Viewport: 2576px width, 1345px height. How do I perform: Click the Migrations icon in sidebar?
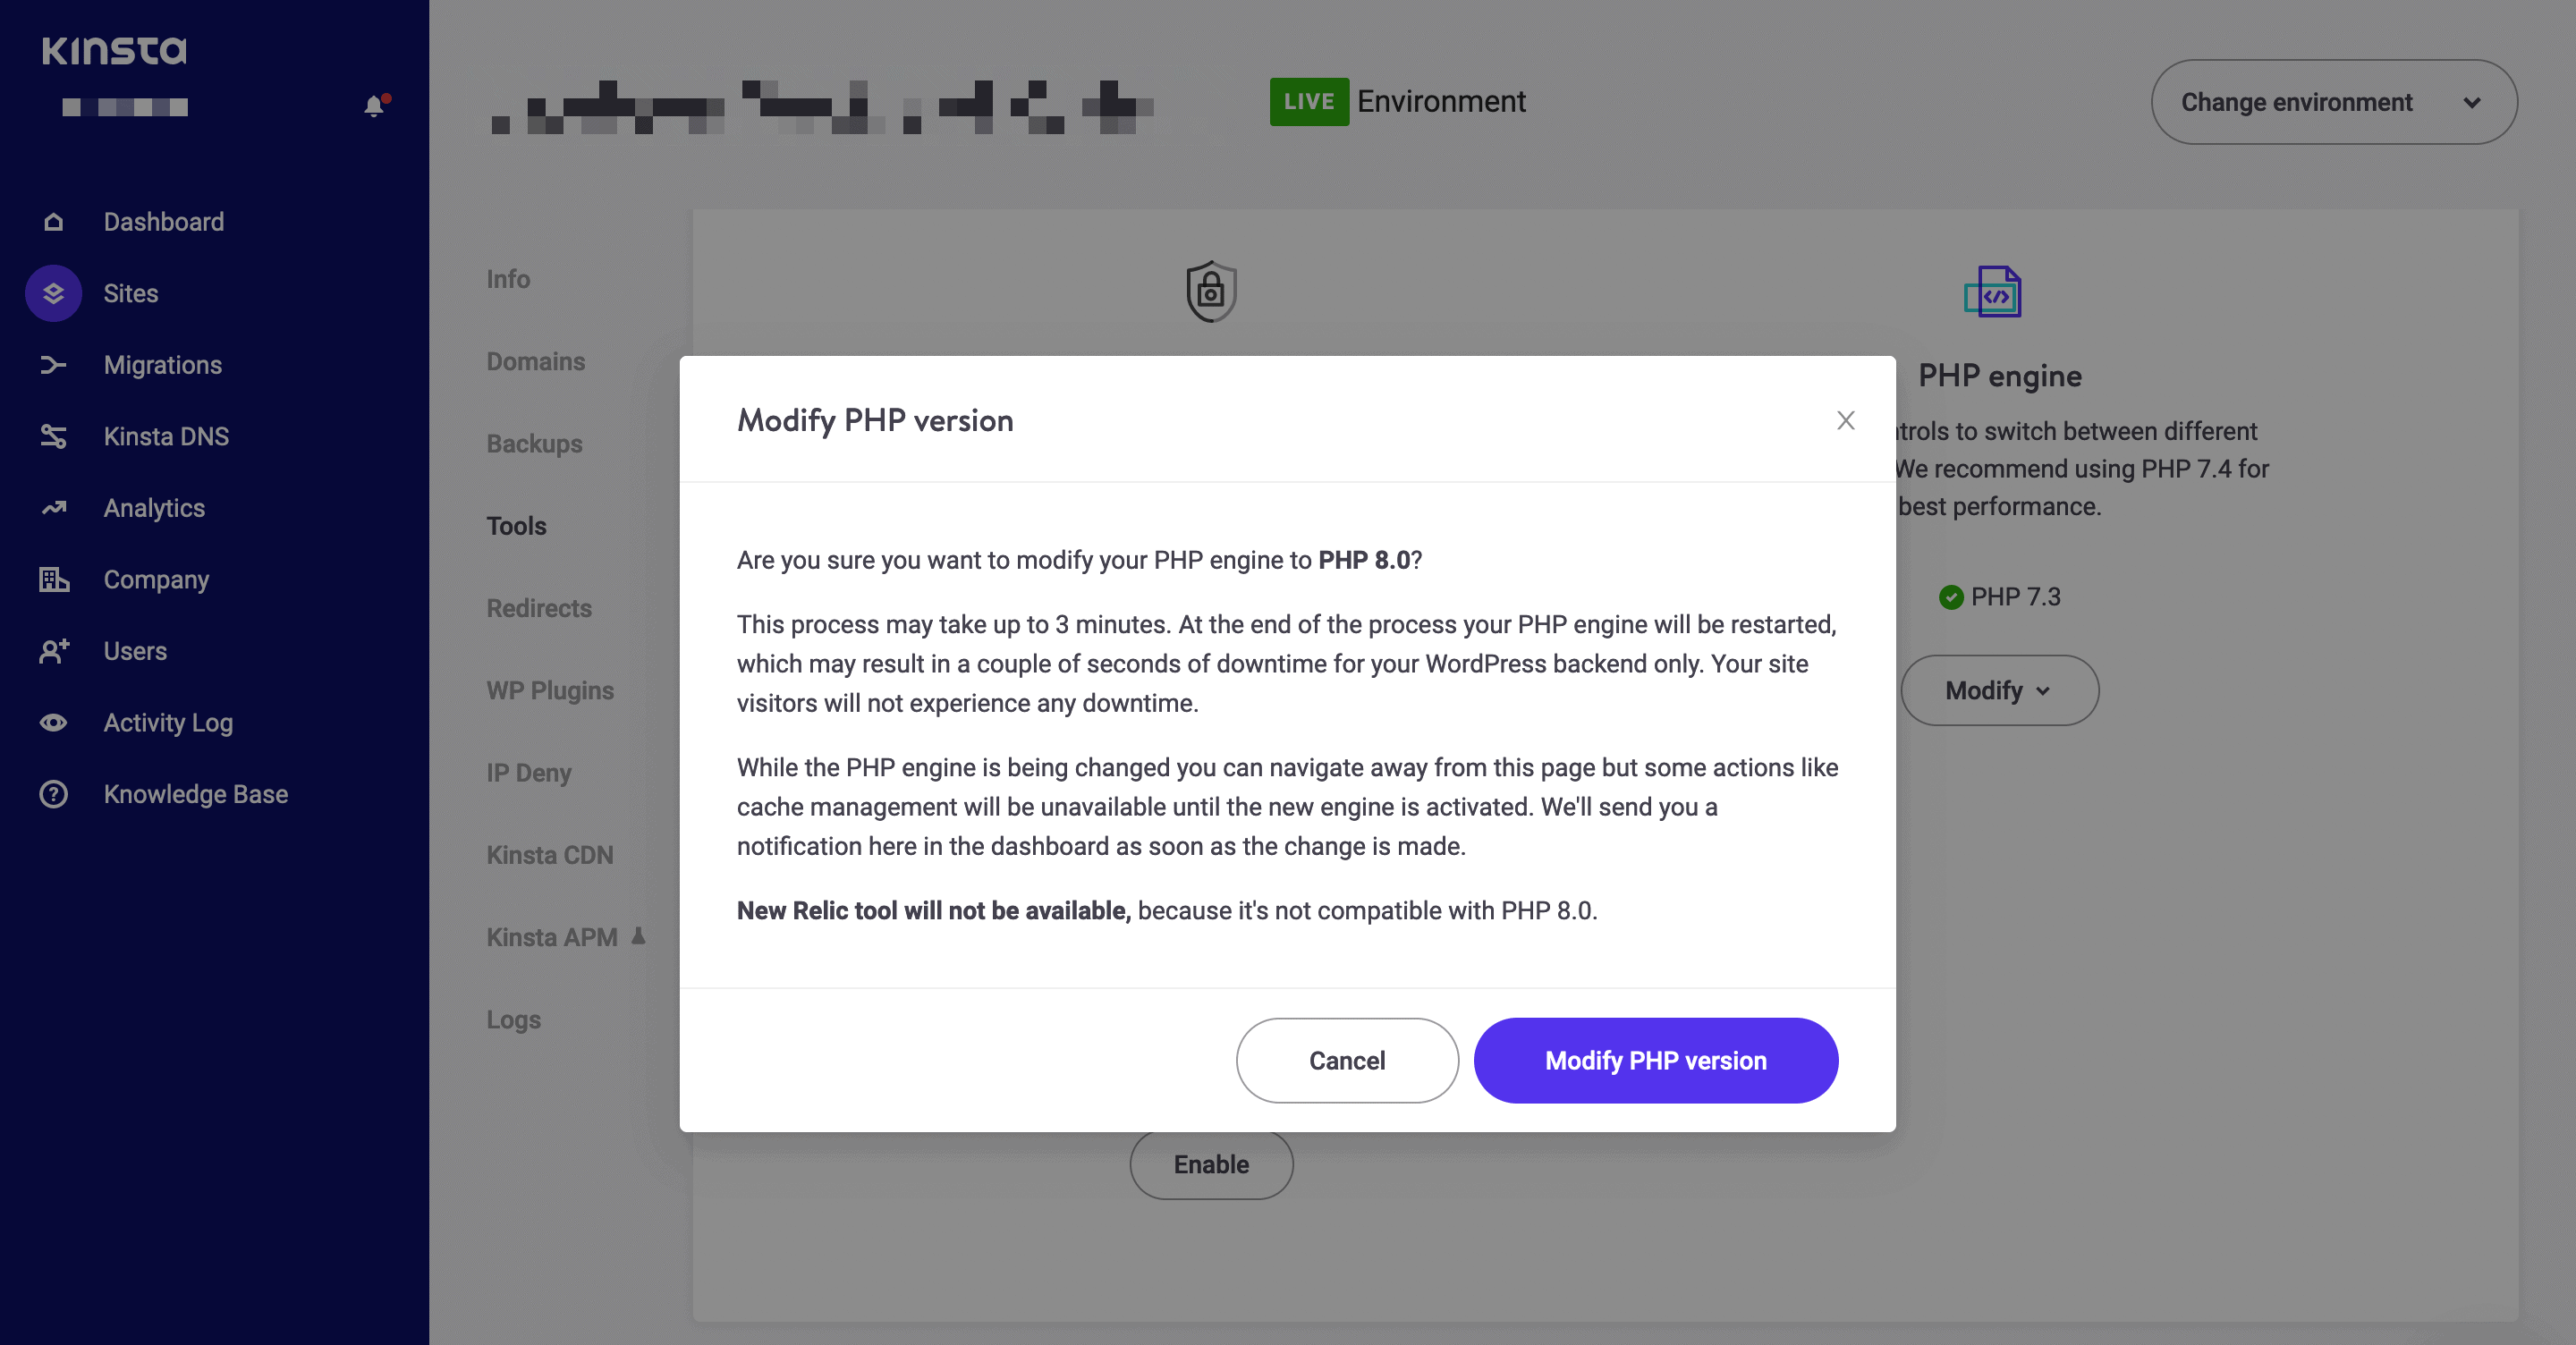pyautogui.click(x=51, y=364)
